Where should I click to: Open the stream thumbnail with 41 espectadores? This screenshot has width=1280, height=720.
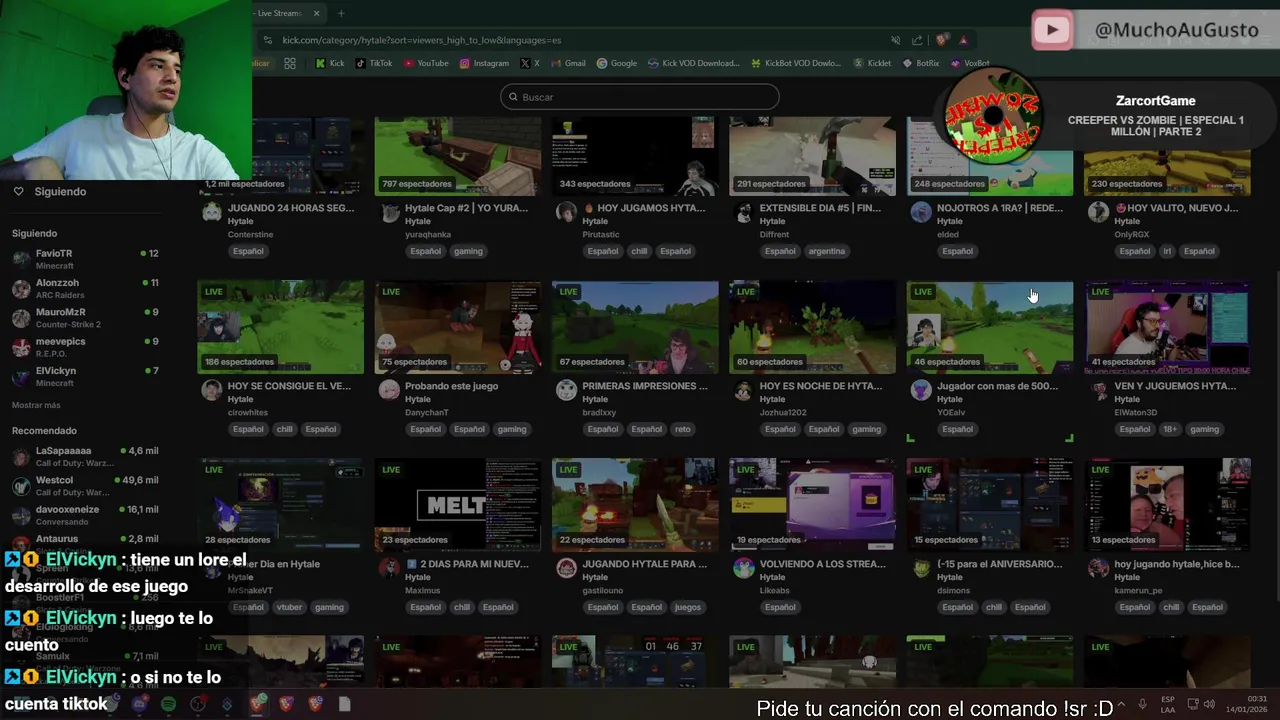(x=1167, y=327)
